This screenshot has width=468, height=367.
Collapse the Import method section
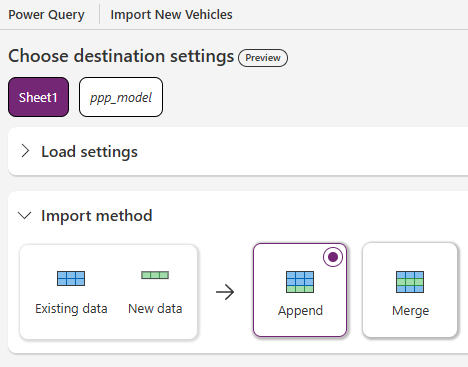tap(25, 215)
